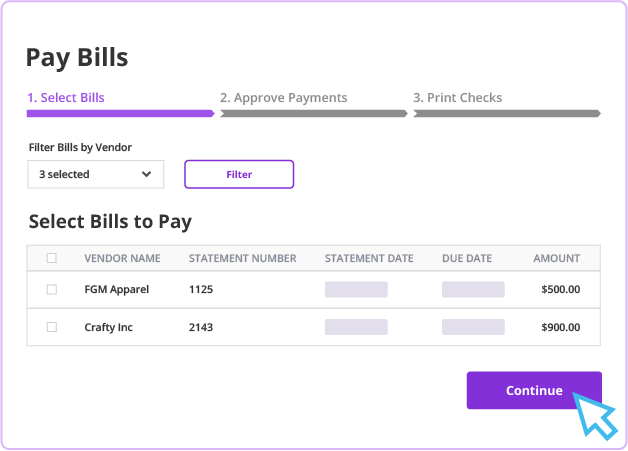
Task: Check the Crafty Inc bill checkbox
Action: (x=52, y=327)
